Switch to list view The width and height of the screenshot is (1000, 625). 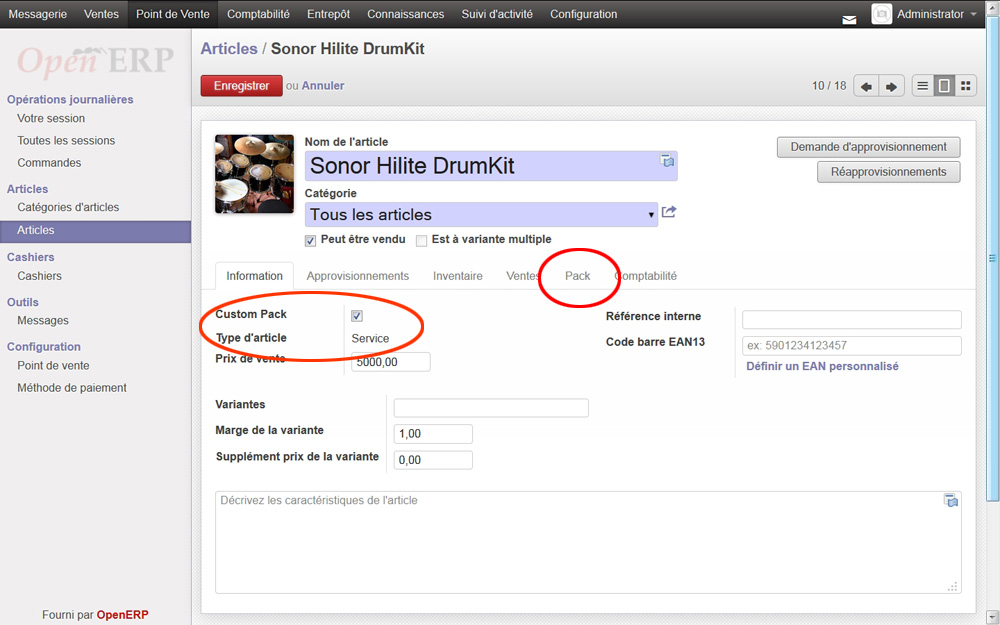tap(922, 85)
